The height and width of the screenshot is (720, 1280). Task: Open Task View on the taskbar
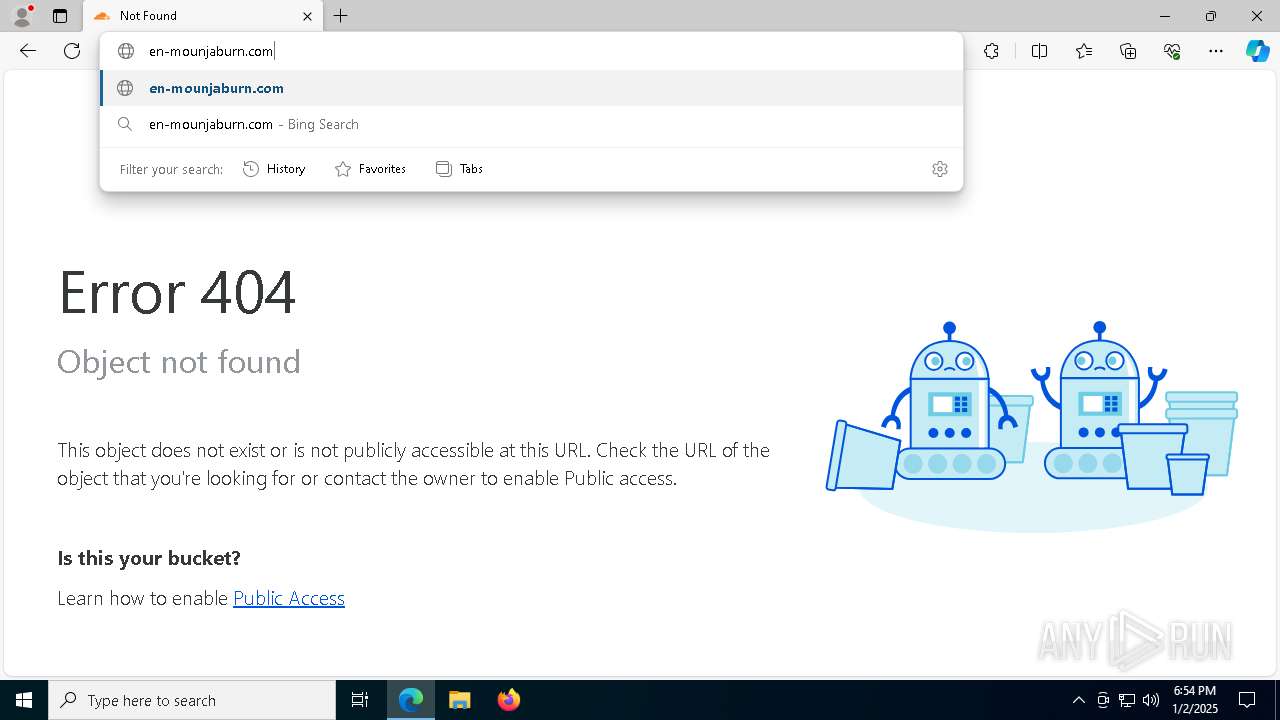pyautogui.click(x=360, y=700)
